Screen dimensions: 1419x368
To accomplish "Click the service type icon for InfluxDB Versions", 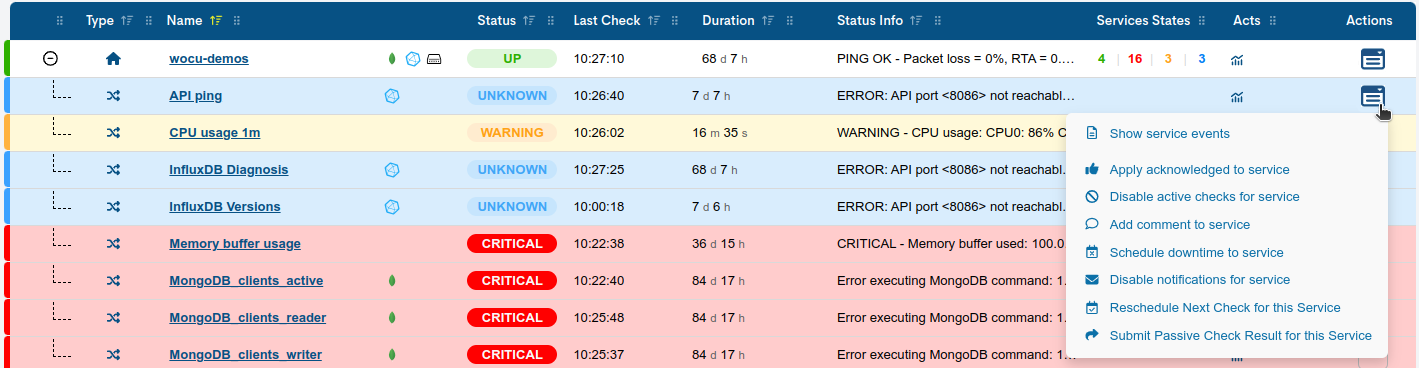I will click(x=113, y=207).
